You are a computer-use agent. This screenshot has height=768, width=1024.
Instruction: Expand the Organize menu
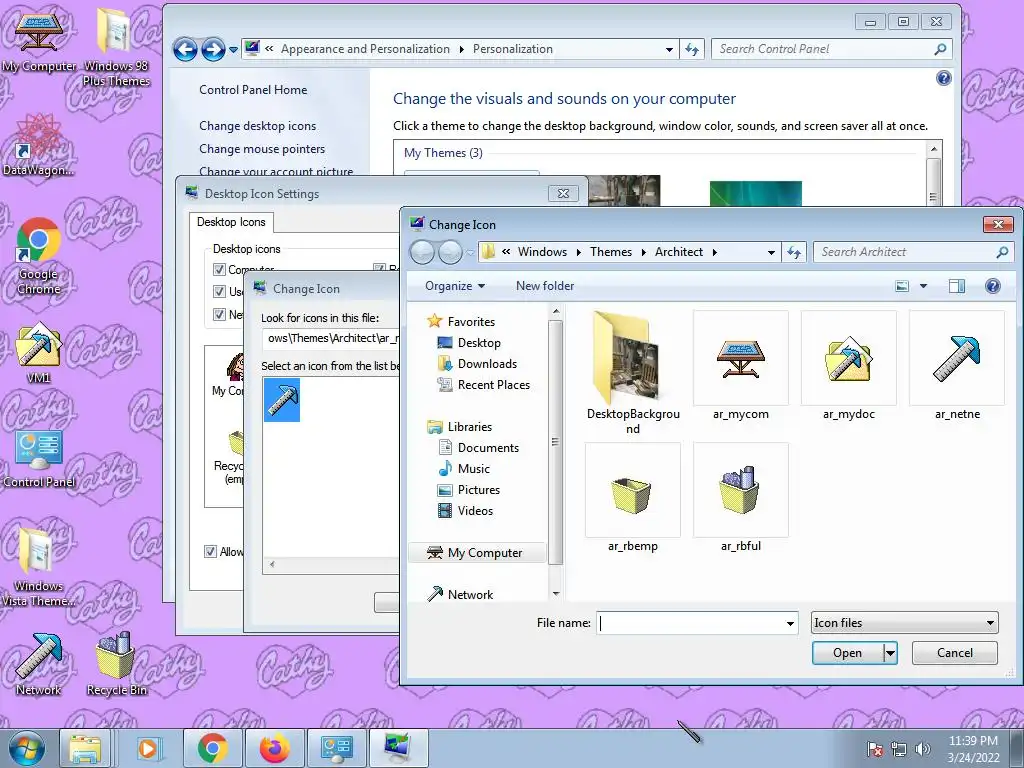pos(455,286)
